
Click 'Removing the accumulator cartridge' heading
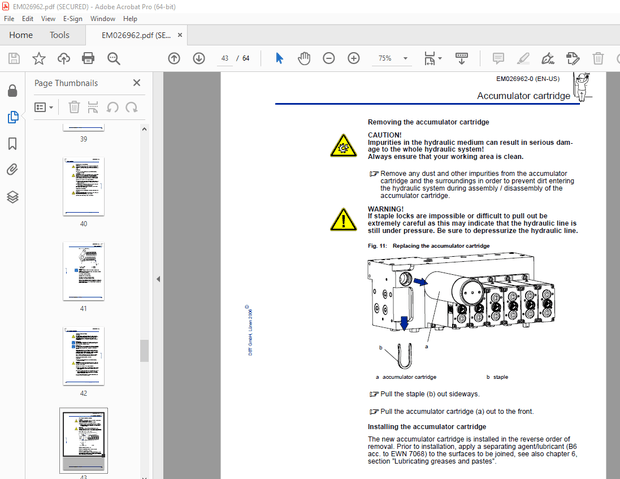point(428,122)
